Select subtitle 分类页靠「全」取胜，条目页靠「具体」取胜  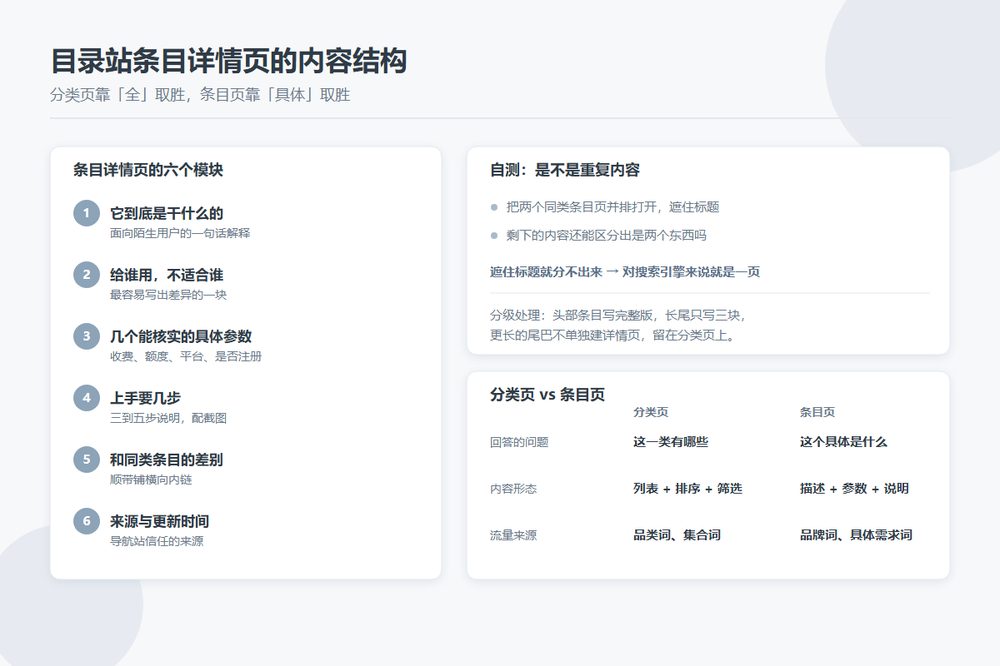coord(200,95)
